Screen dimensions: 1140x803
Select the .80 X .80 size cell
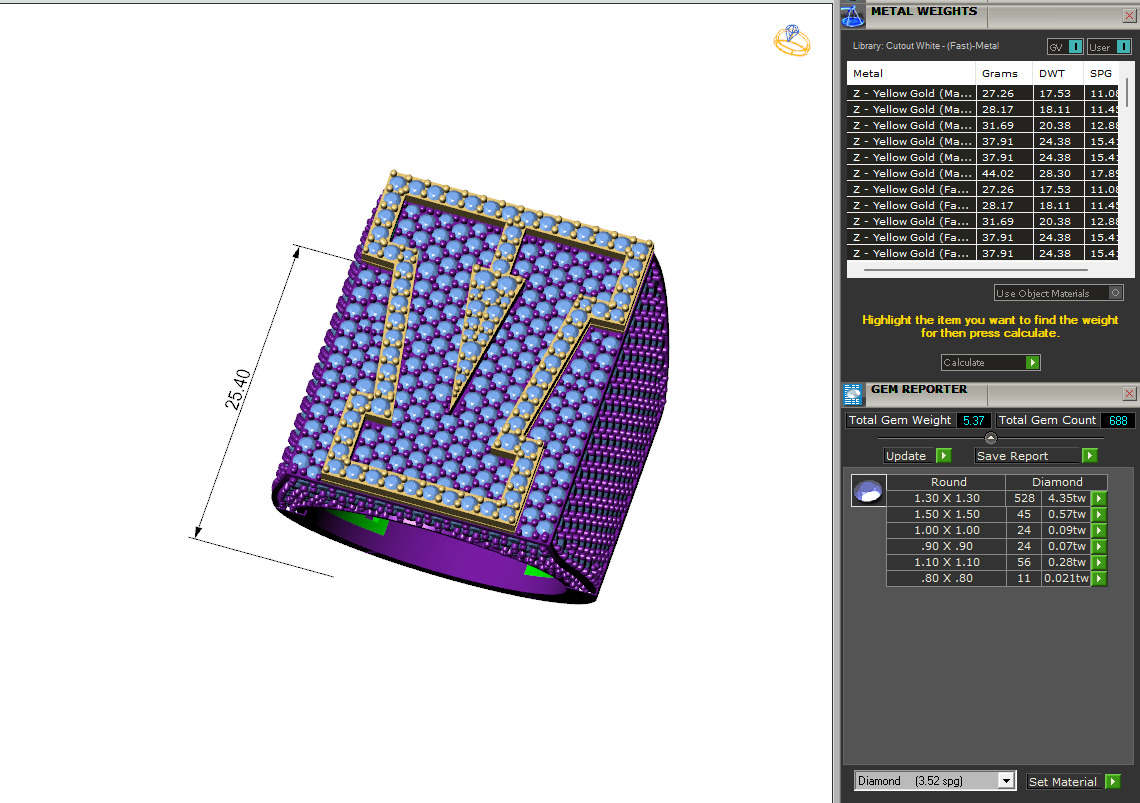947,578
